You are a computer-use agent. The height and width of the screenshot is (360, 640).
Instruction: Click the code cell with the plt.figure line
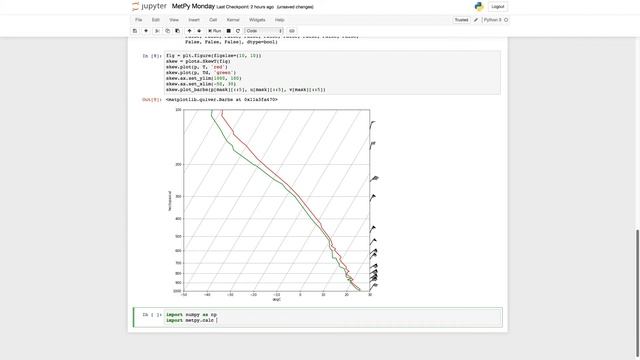tap(332, 73)
